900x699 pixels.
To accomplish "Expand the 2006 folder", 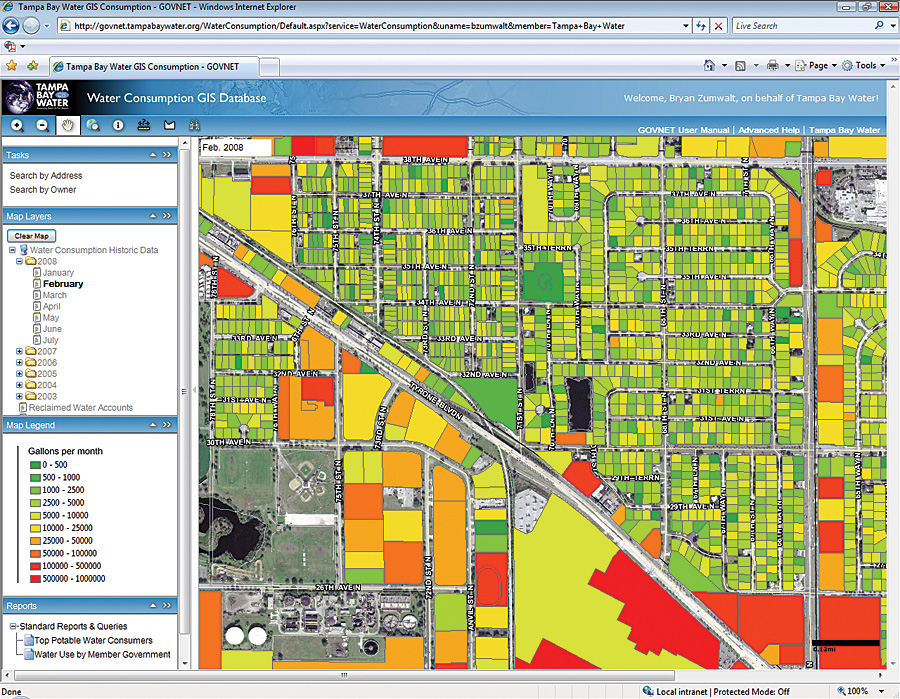I will click(x=20, y=363).
